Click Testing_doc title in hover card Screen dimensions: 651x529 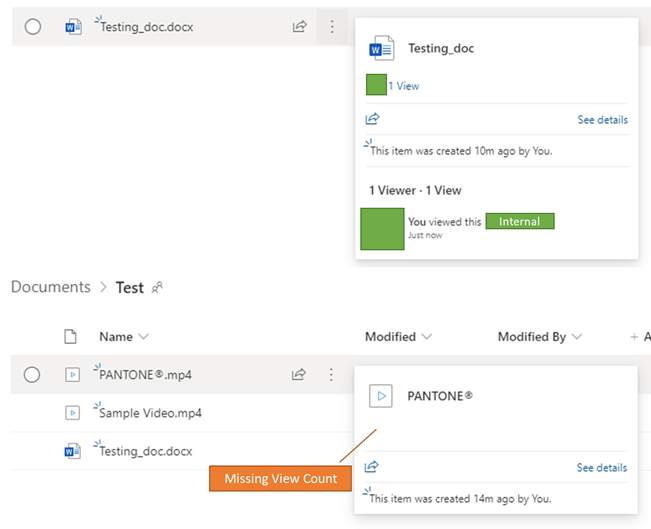[441, 48]
